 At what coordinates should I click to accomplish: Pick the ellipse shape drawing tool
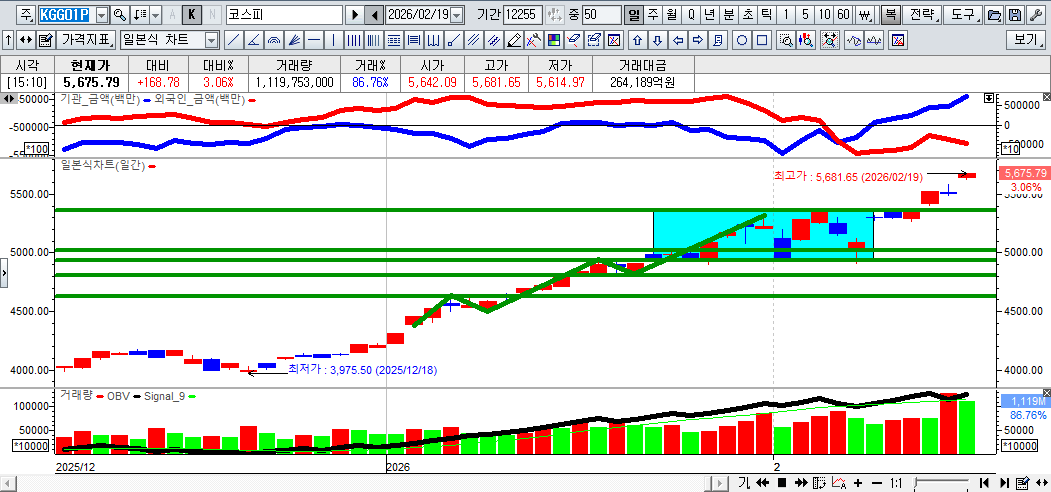coord(742,41)
